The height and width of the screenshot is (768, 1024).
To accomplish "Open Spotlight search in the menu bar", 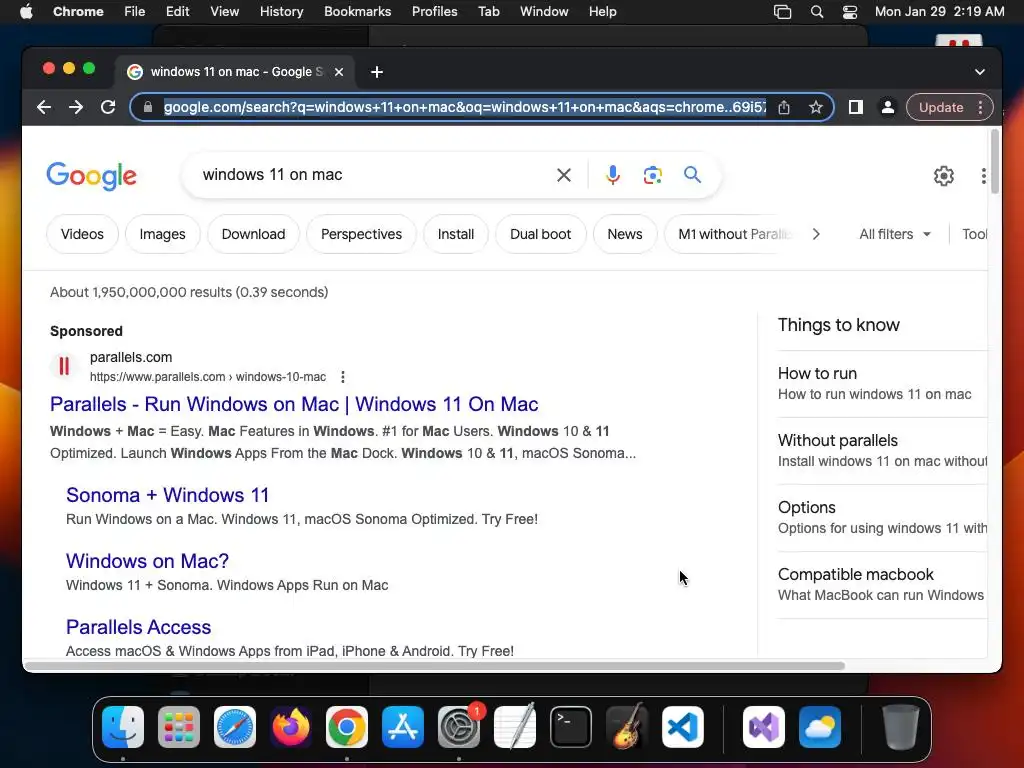I will point(816,12).
